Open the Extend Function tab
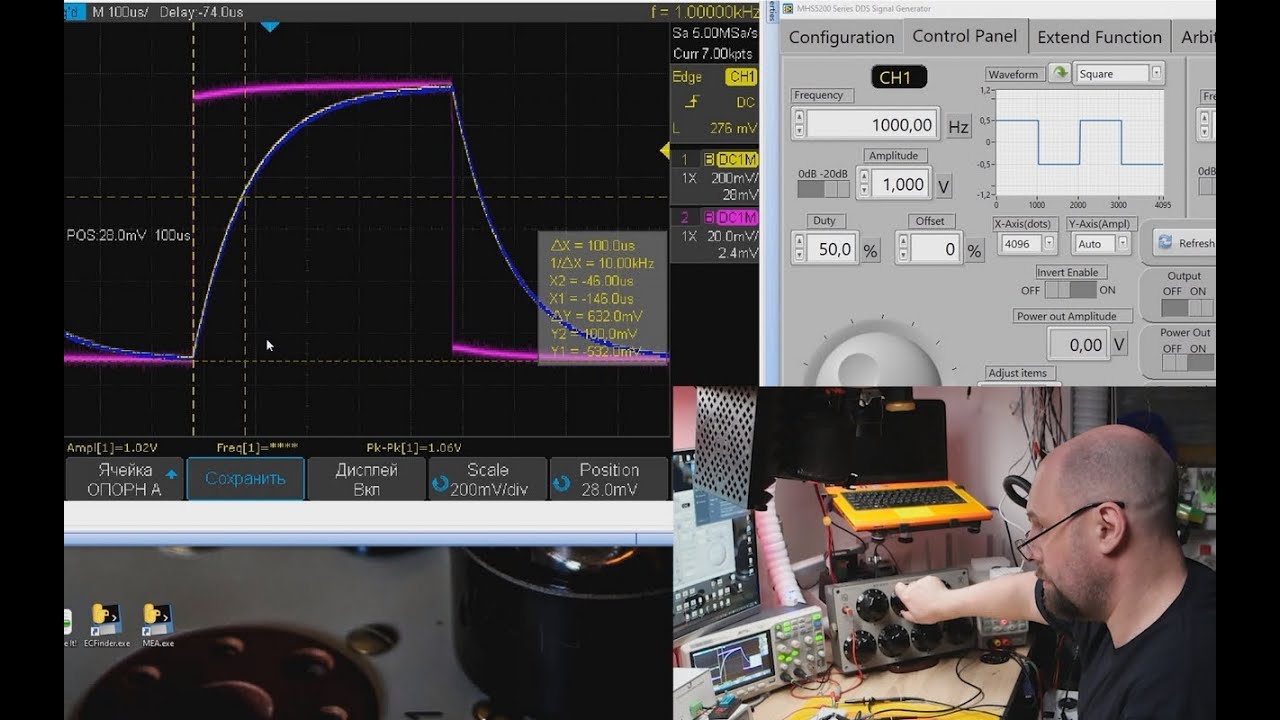 pos(1099,37)
